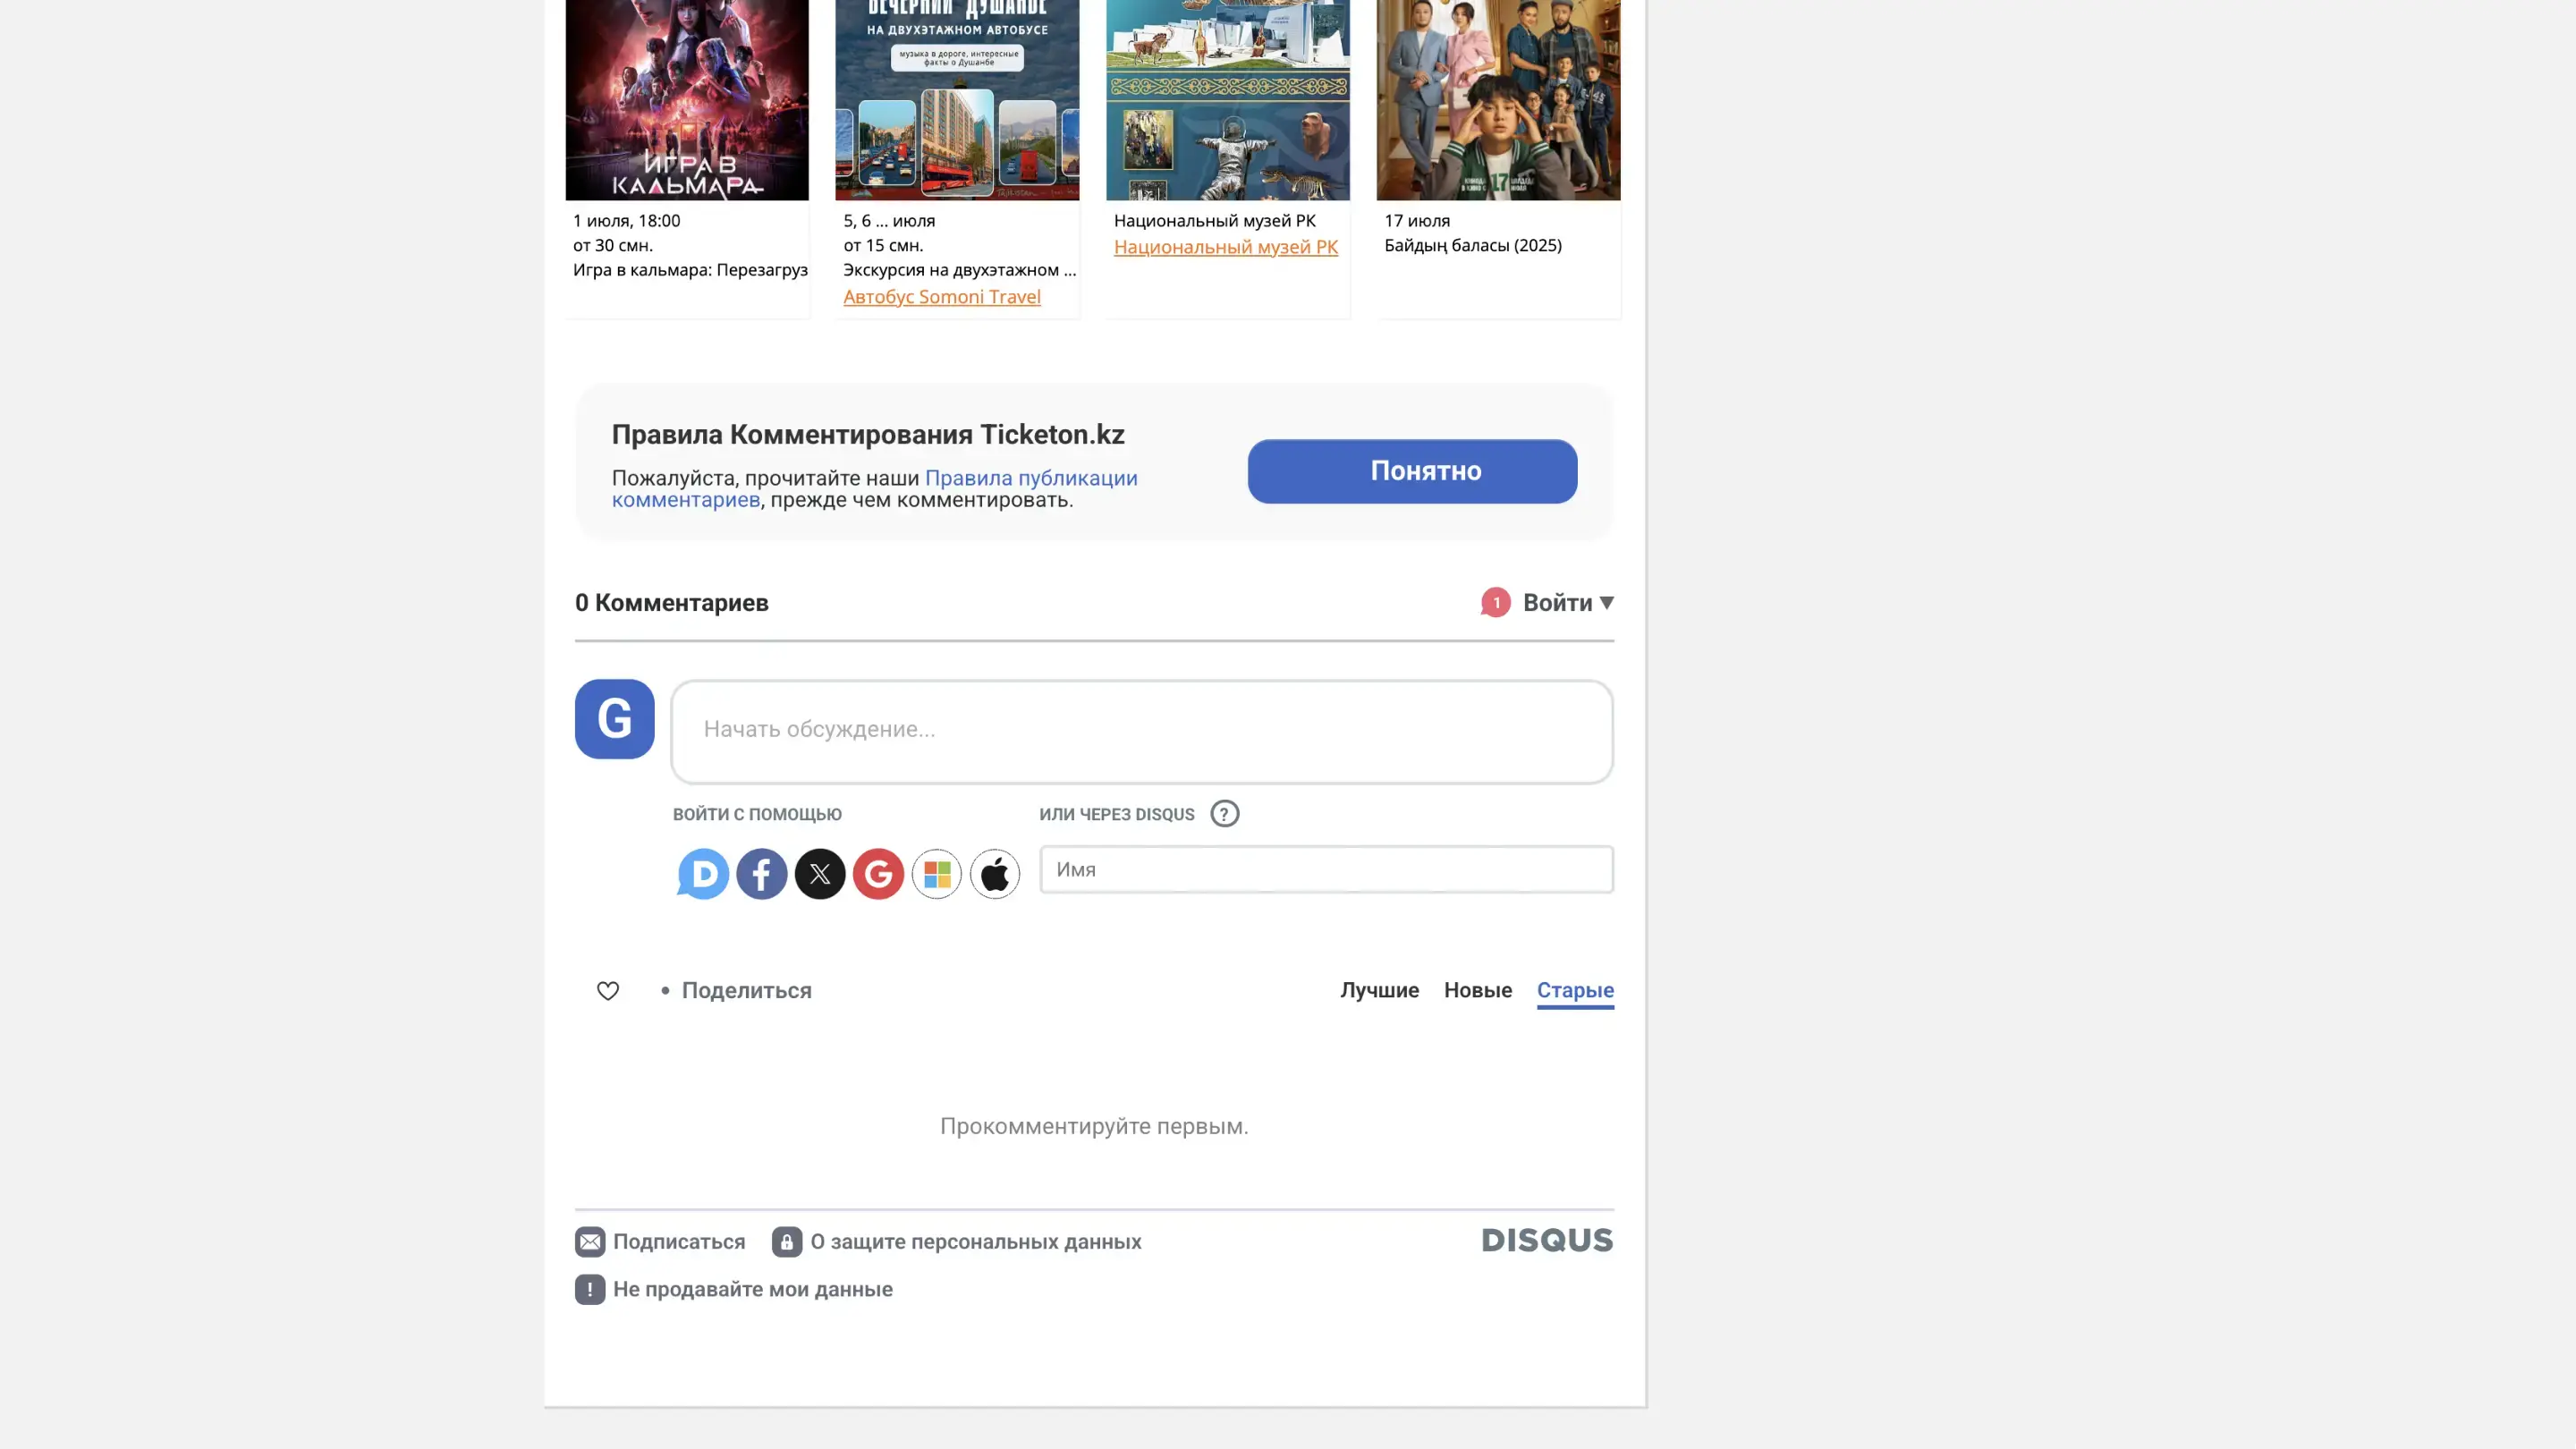Open the Поделиться share menu
Viewport: 2576px width, 1449px height.
(x=746, y=990)
